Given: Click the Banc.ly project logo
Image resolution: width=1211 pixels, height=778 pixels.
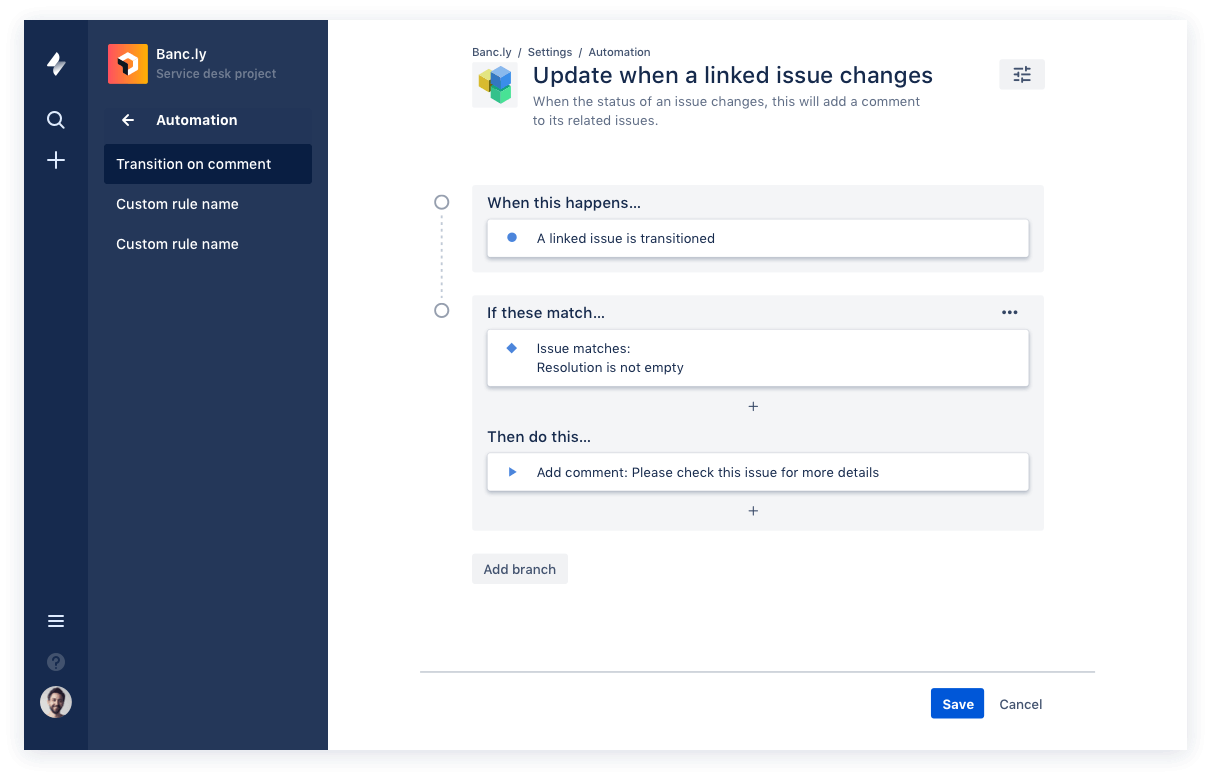Looking at the screenshot, I should click(127, 63).
